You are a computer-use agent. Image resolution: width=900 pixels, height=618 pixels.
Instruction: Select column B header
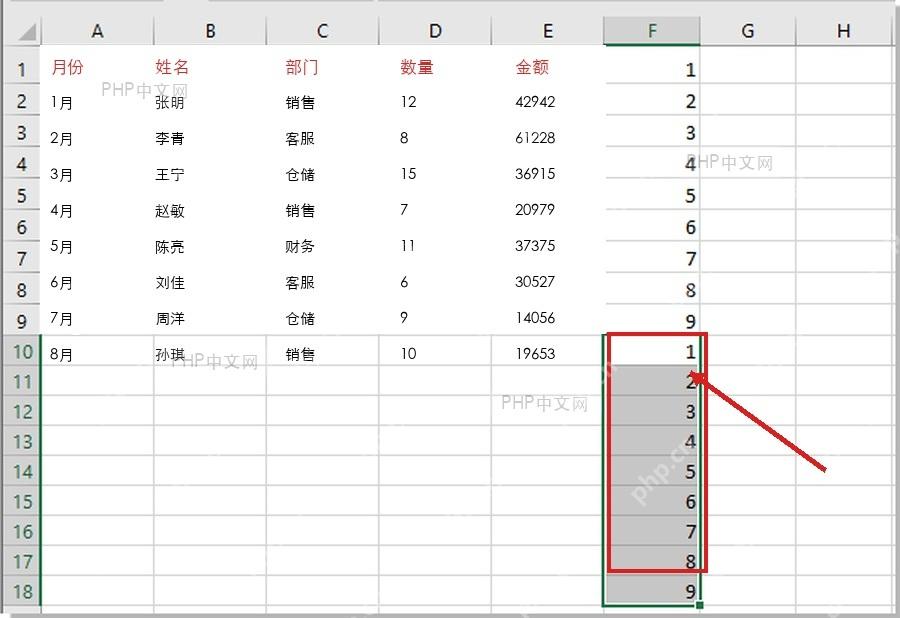point(210,31)
